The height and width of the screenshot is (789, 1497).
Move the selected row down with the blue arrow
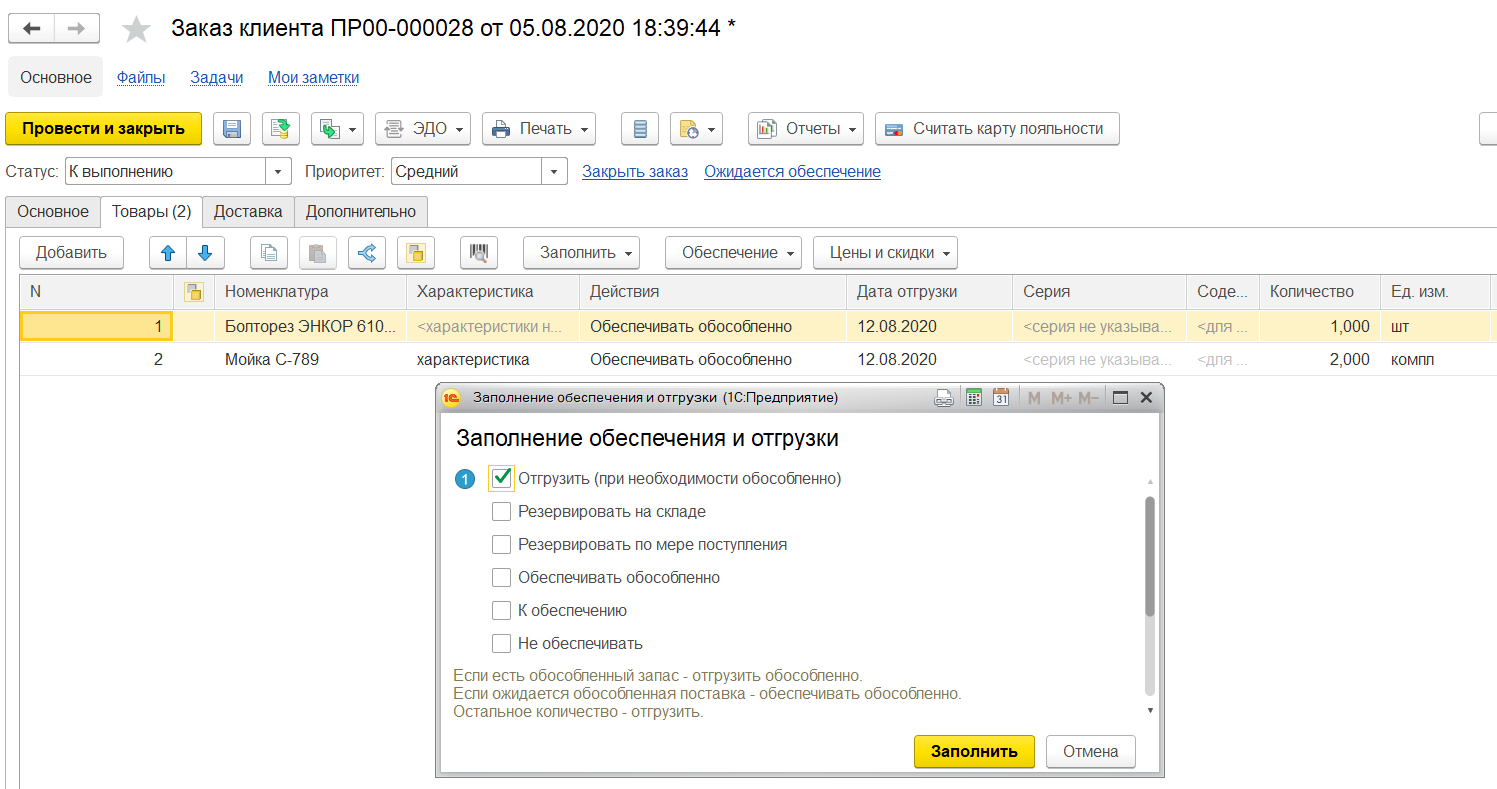click(x=206, y=253)
